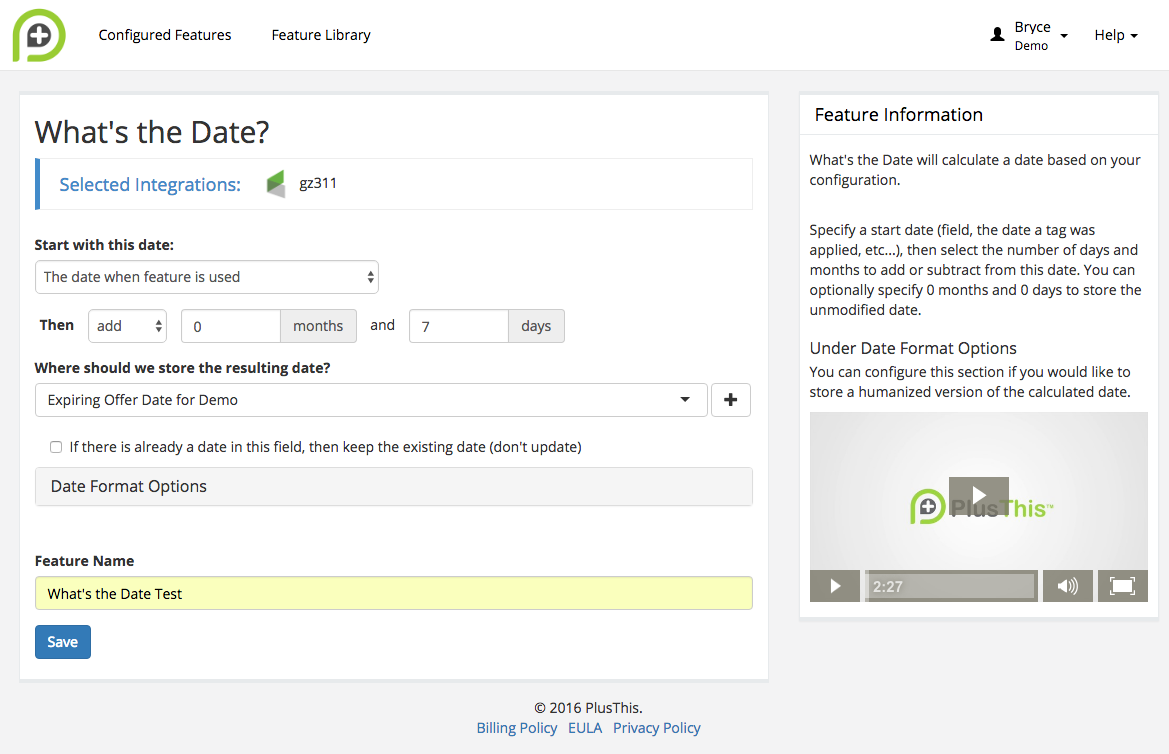Viewport: 1169px width, 754px height.
Task: Click the user profile silhouette icon
Action: click(x=997, y=34)
